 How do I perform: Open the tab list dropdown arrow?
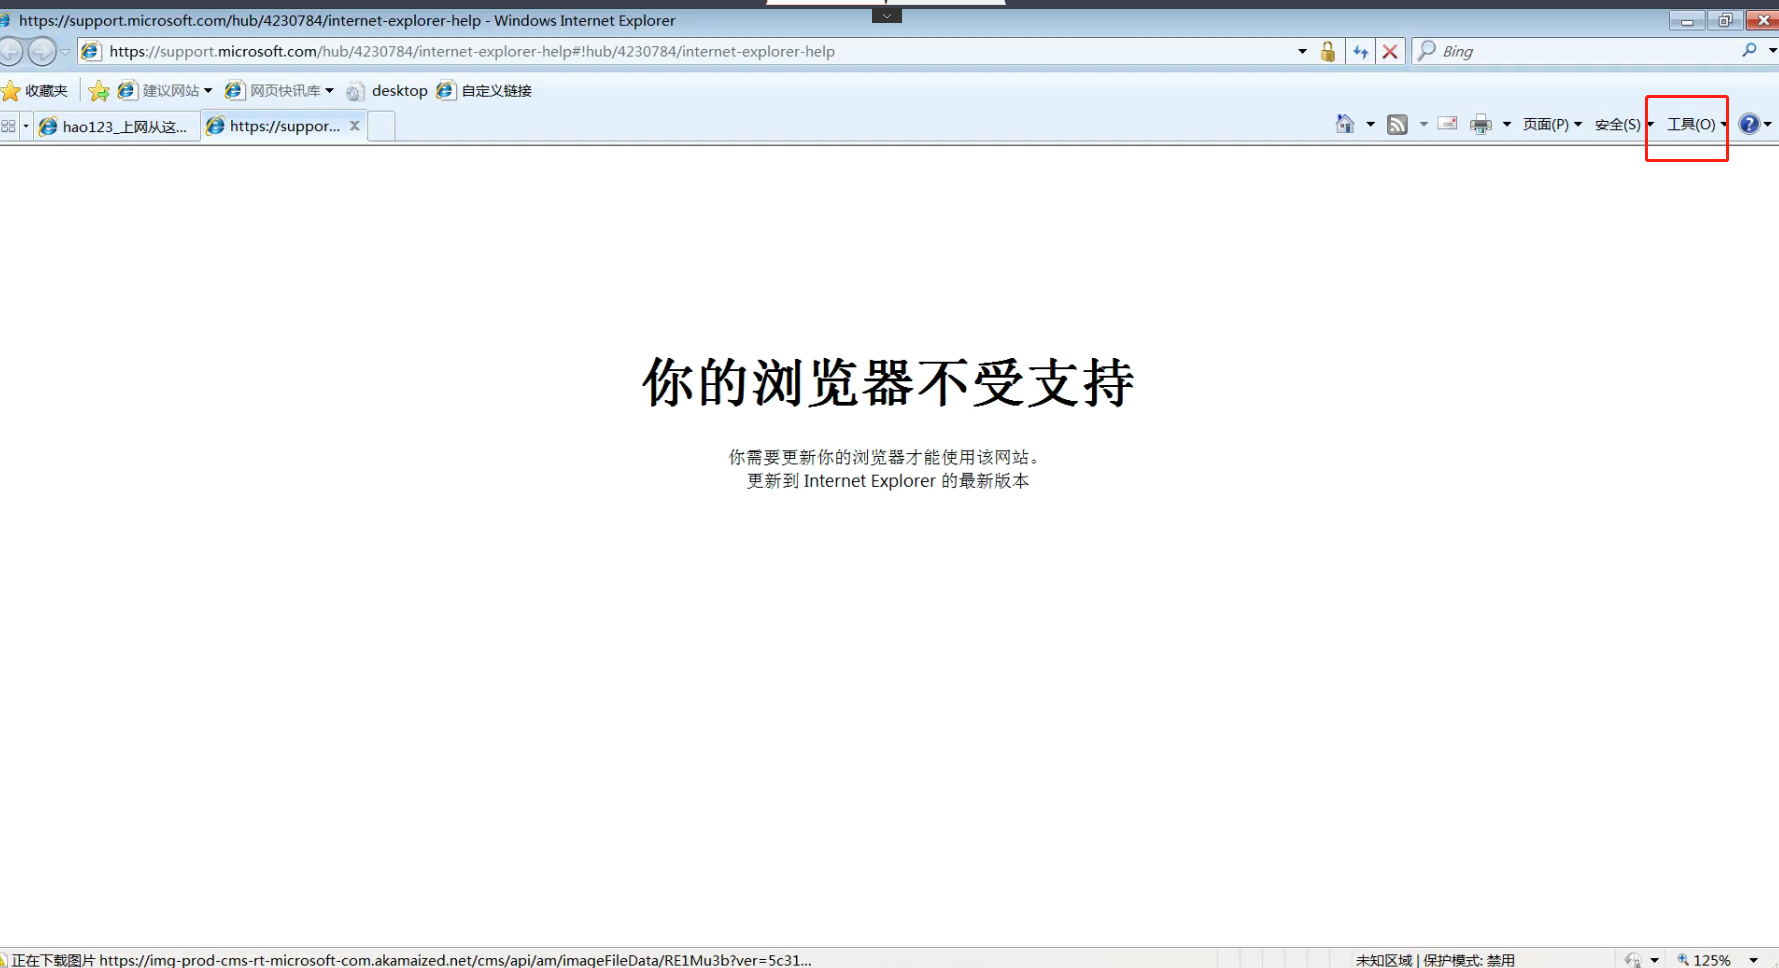26,126
